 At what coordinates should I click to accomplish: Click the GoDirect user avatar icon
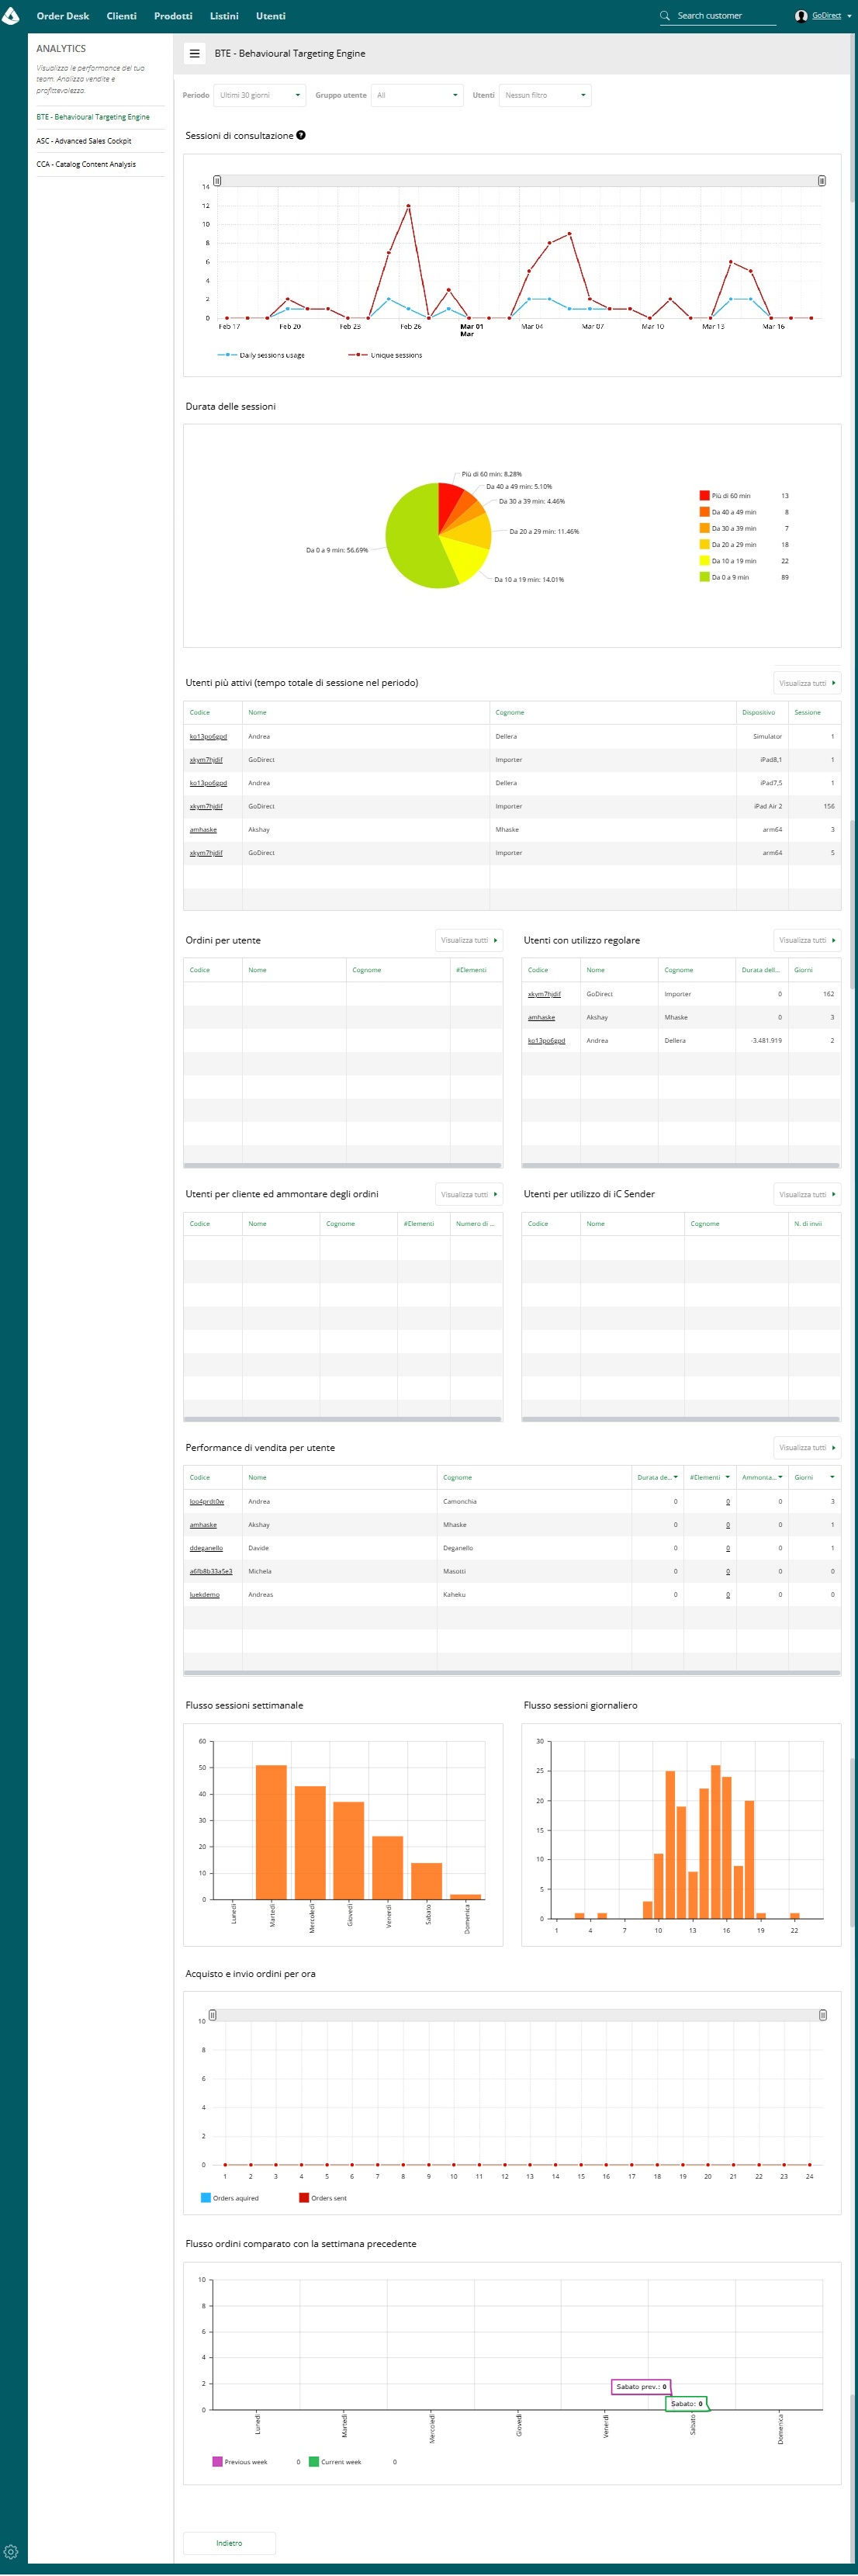pyautogui.click(x=801, y=16)
